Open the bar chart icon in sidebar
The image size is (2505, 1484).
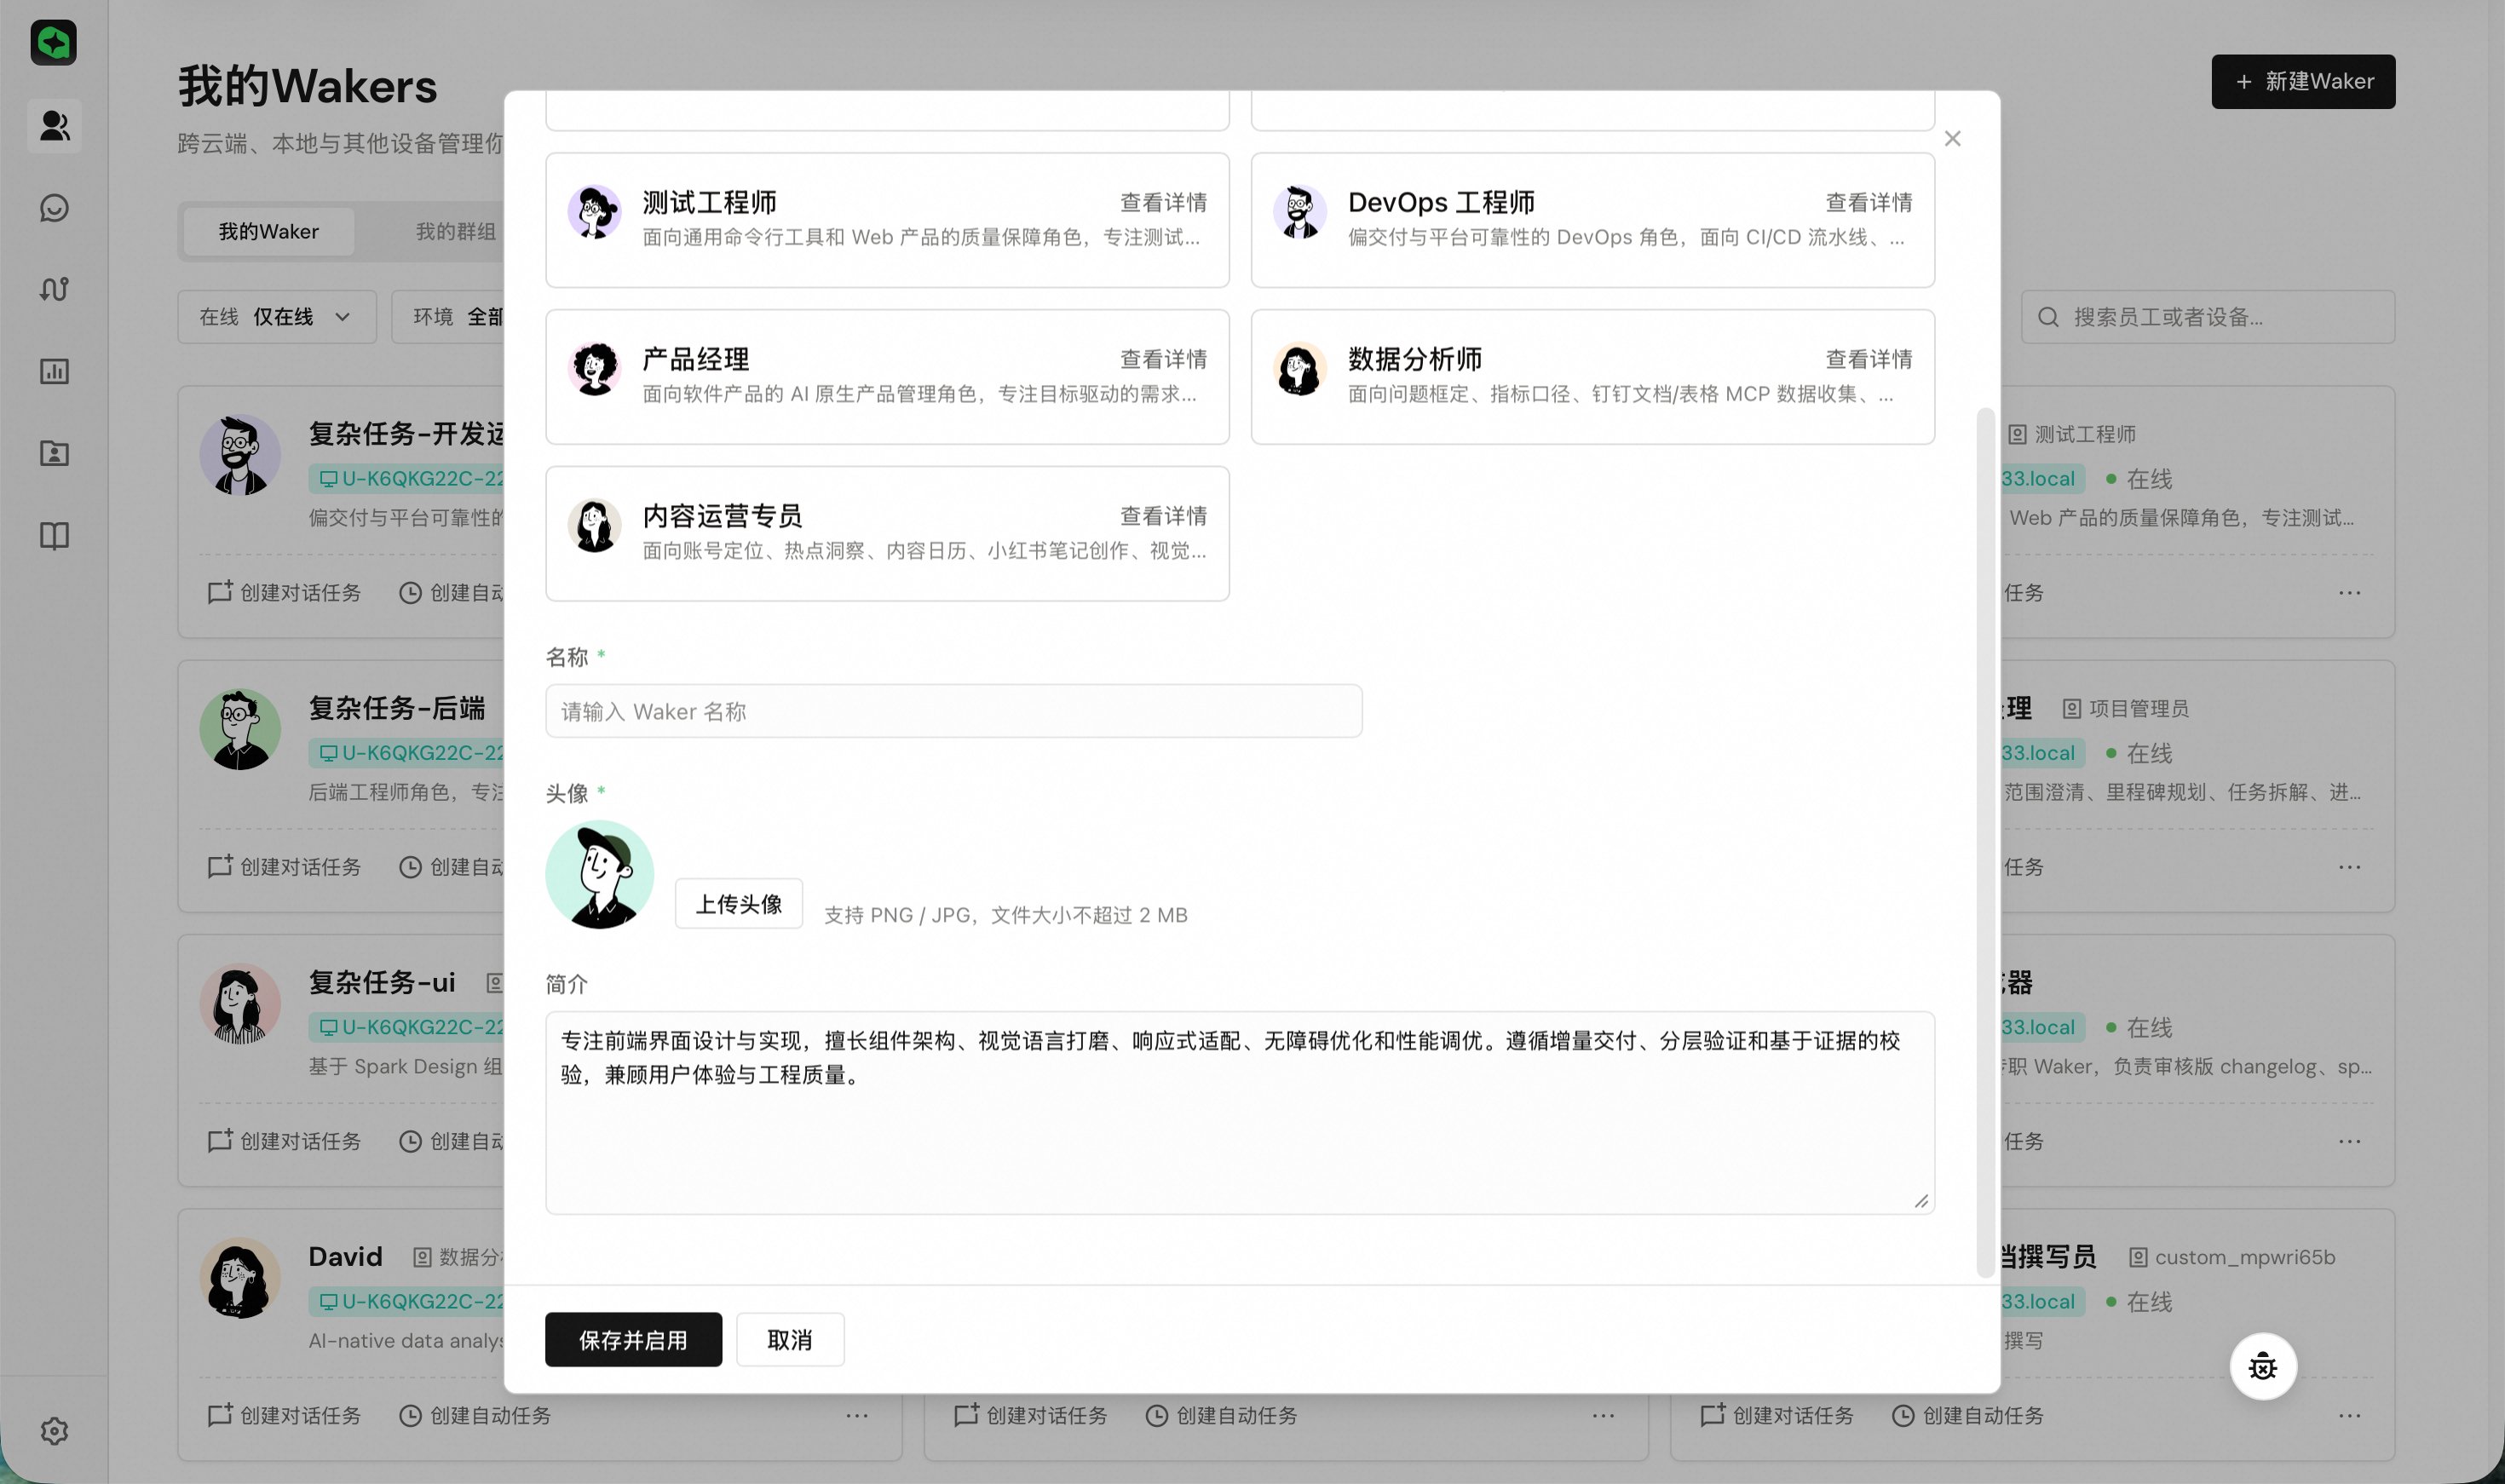pyautogui.click(x=54, y=372)
